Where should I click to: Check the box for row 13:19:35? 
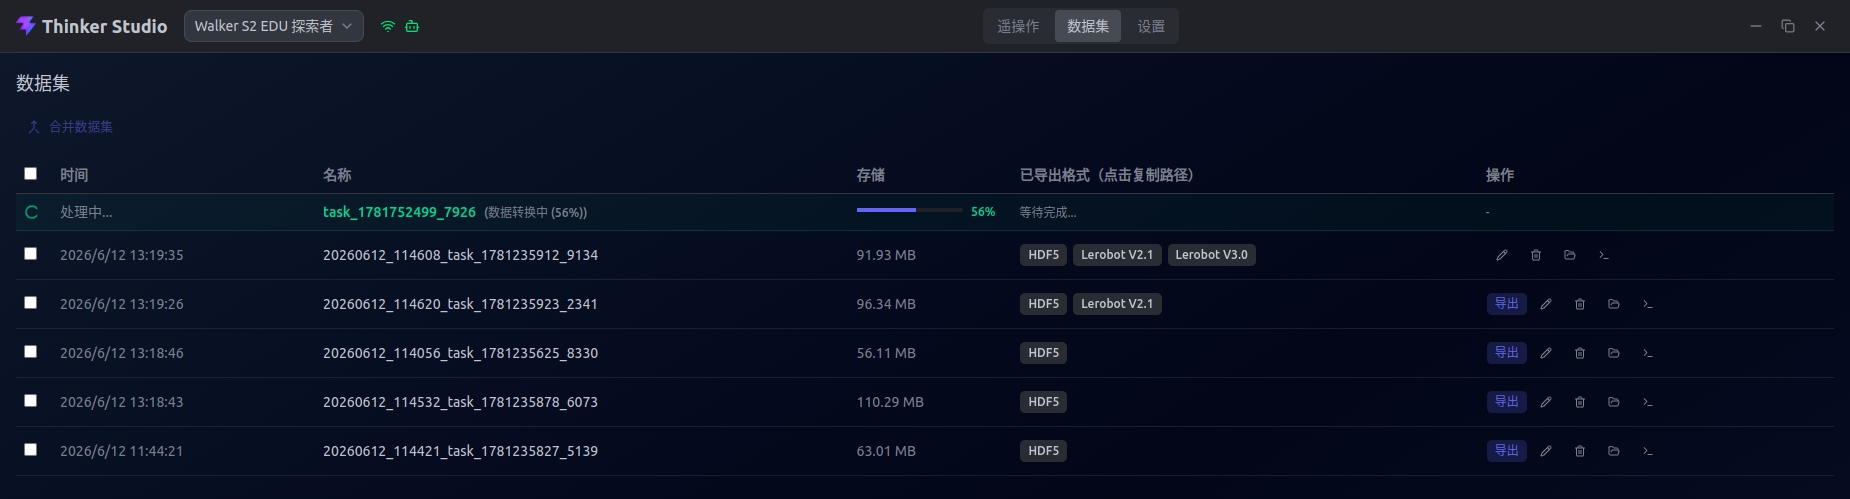(x=30, y=254)
